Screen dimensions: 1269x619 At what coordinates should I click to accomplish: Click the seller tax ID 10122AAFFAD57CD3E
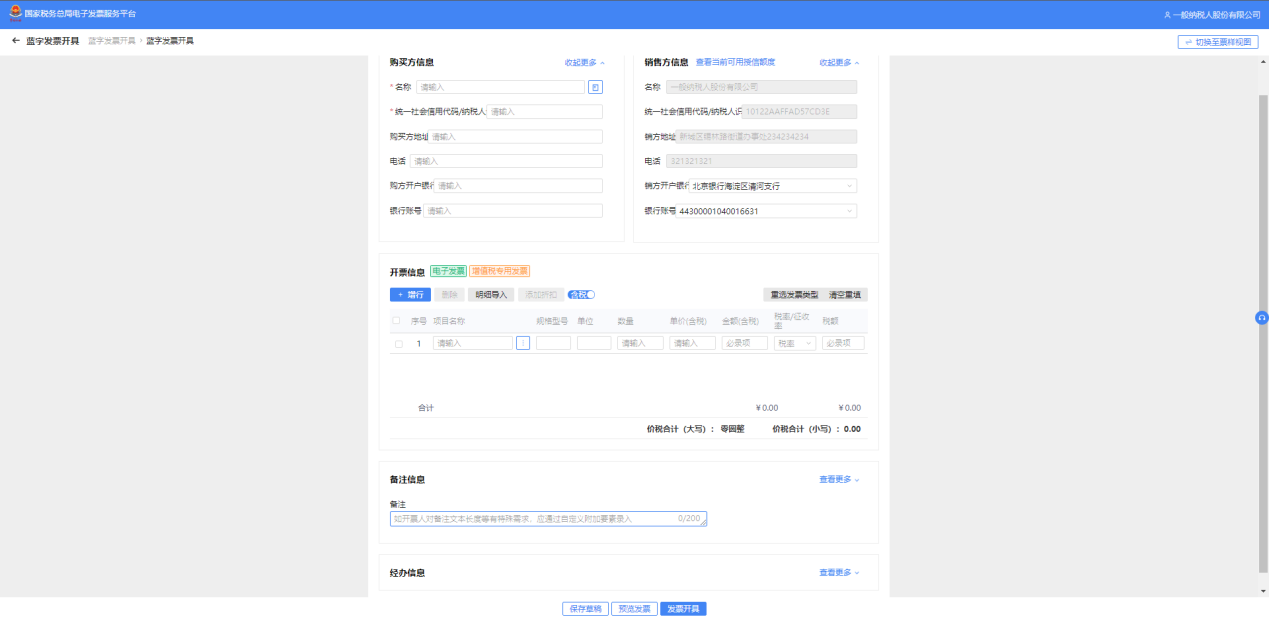pos(799,112)
